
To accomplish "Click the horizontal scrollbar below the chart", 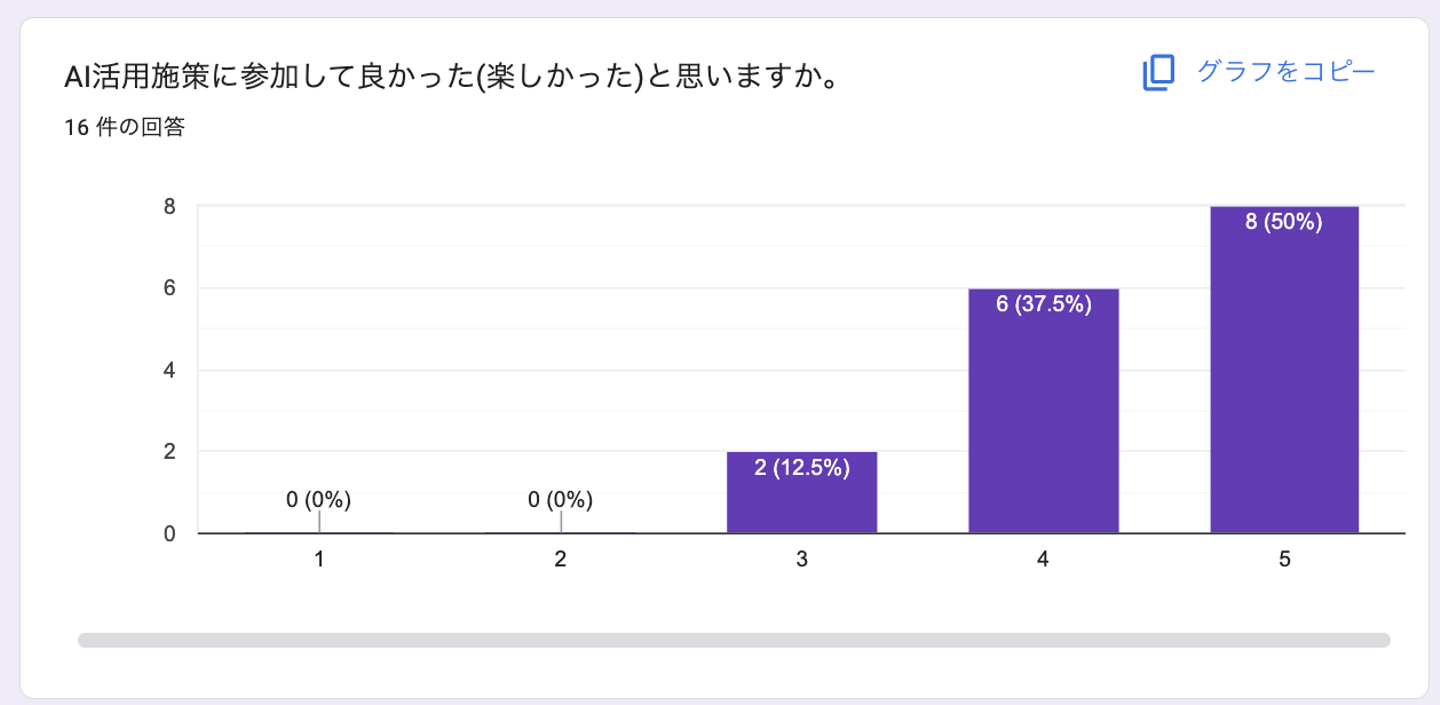I will tap(734, 640).
